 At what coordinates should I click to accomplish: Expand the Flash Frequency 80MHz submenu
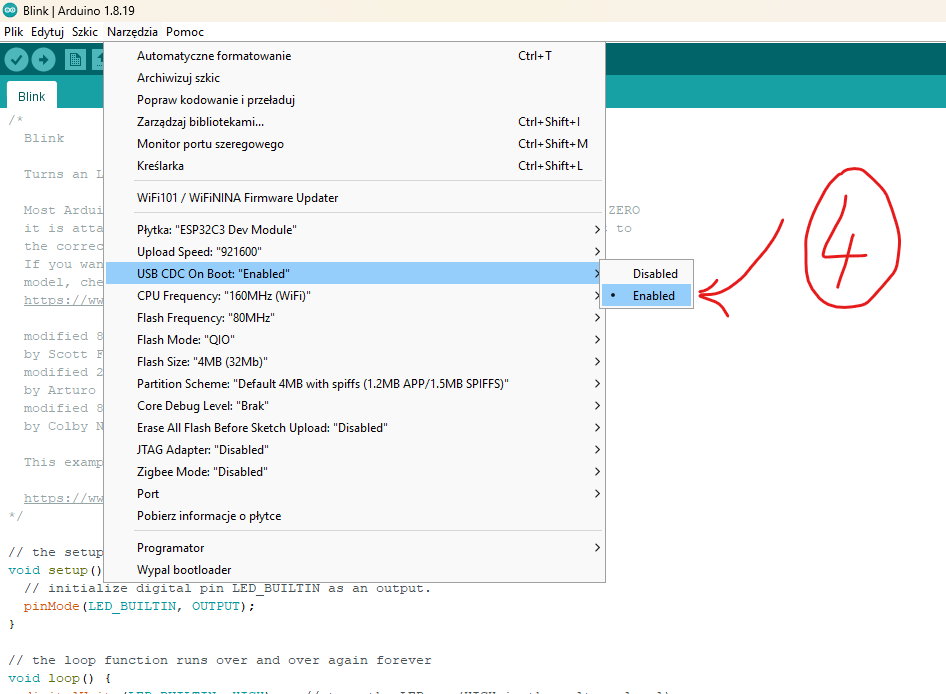tap(355, 317)
